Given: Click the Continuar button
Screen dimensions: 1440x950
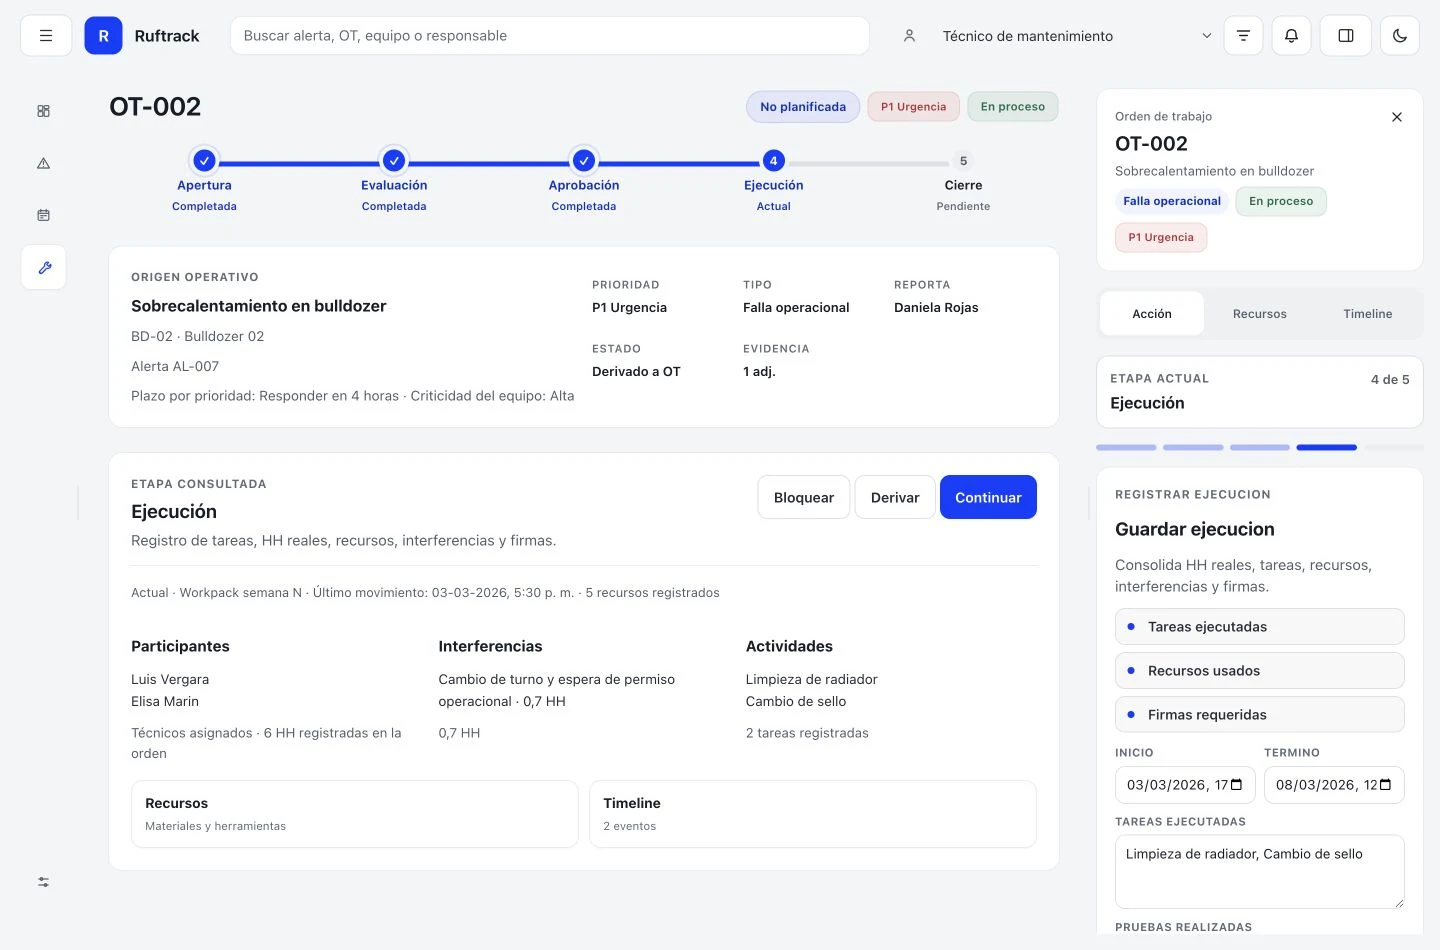Looking at the screenshot, I should click(988, 497).
